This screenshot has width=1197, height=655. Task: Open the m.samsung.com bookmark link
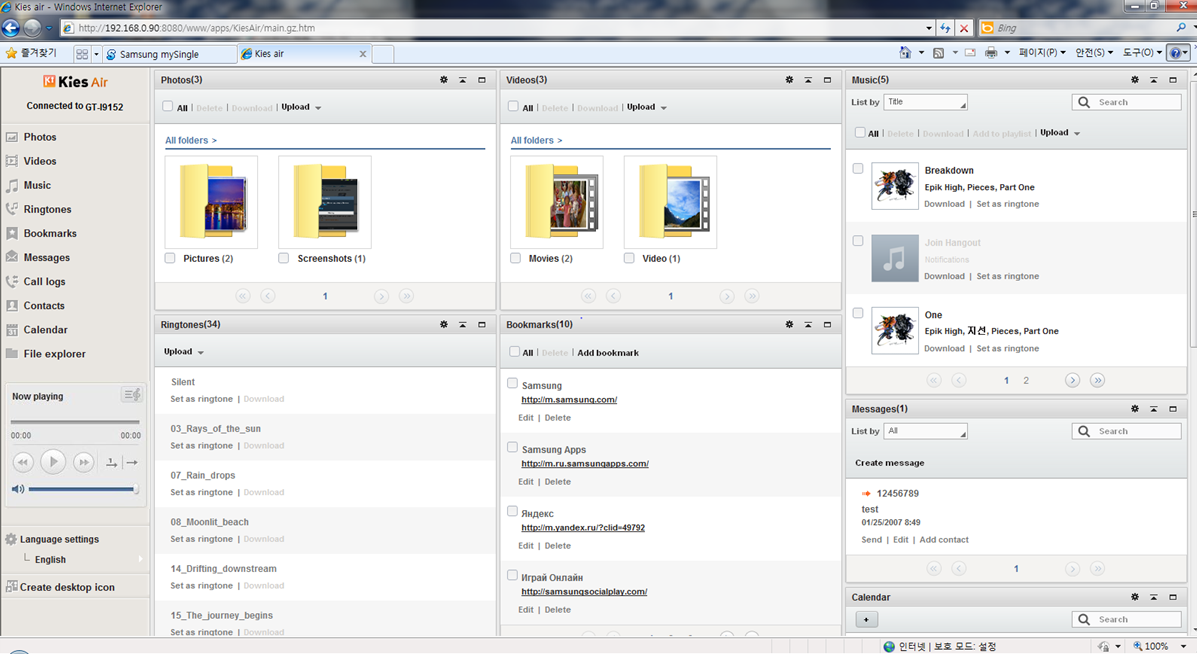pyautogui.click(x=569, y=400)
